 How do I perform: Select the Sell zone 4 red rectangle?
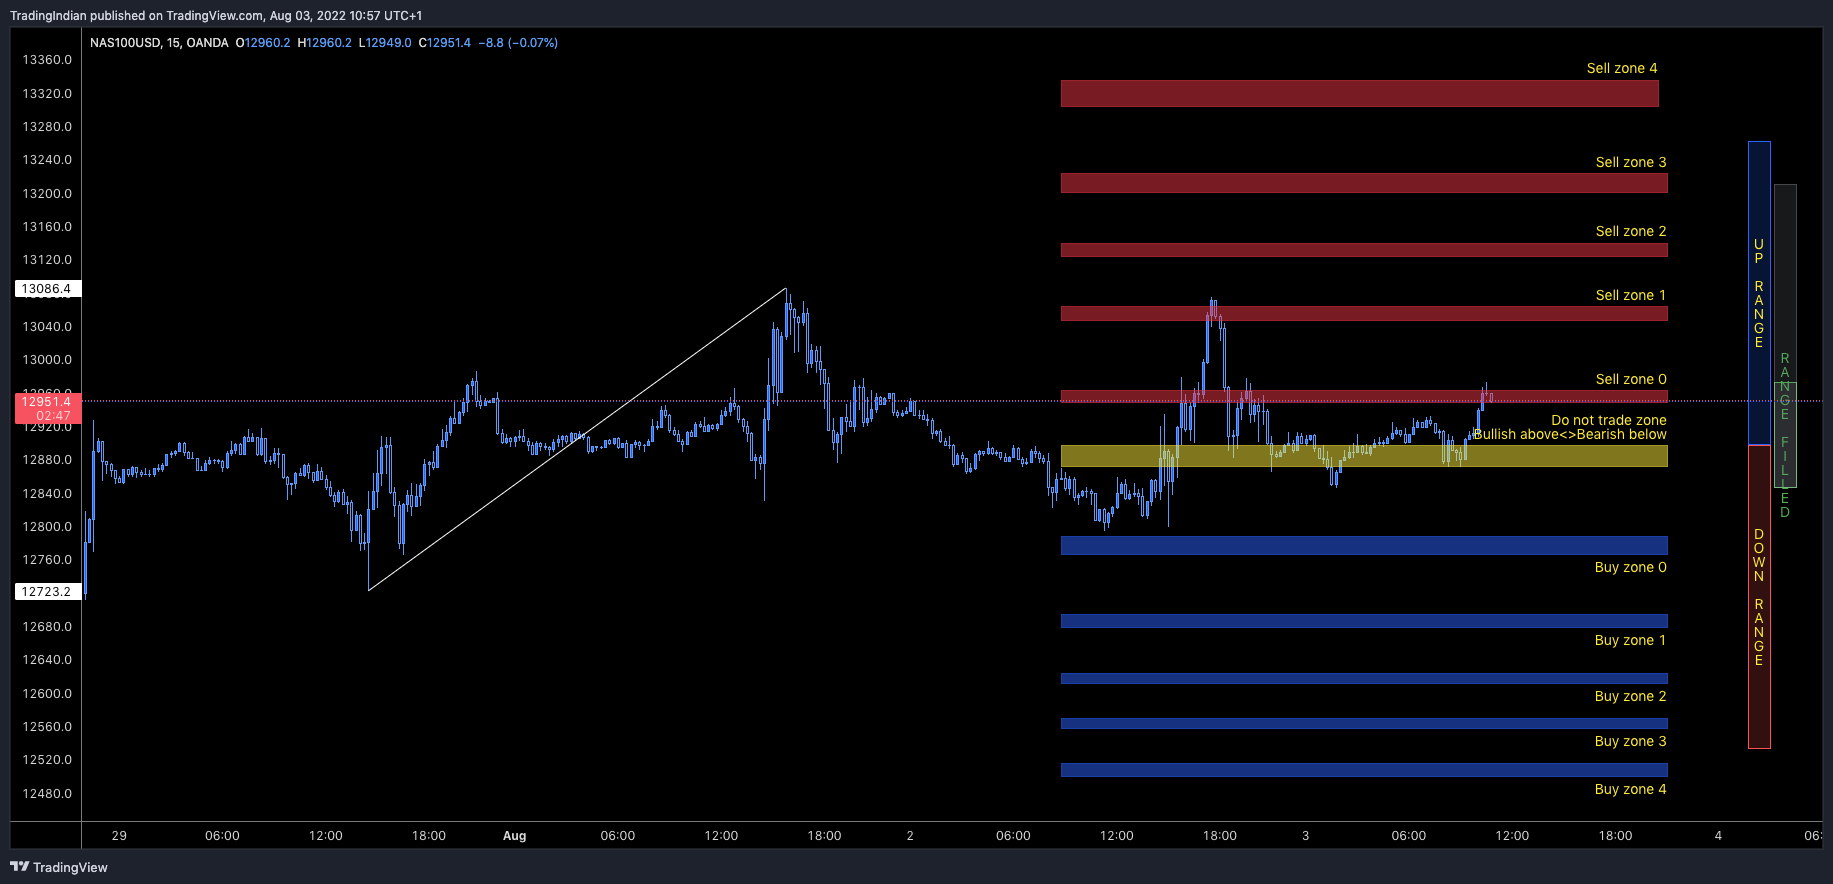tap(1359, 93)
